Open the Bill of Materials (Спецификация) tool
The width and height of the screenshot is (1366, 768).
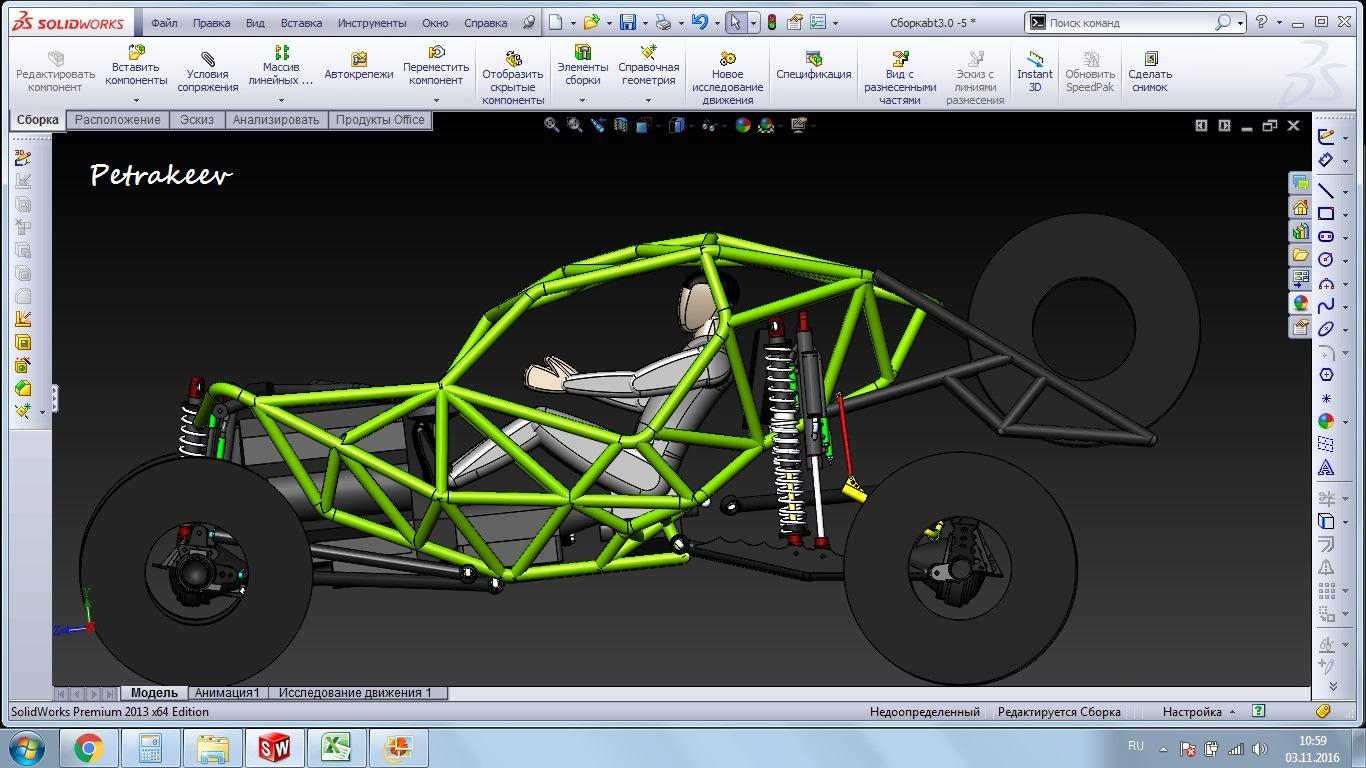pos(813,60)
